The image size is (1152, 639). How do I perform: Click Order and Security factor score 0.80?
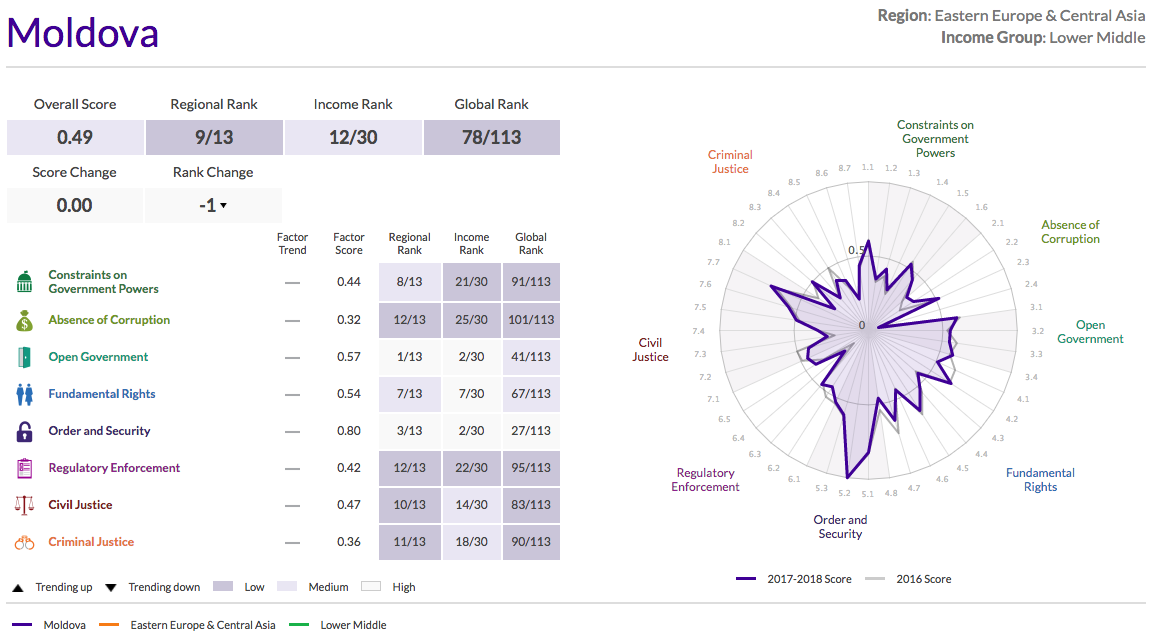(349, 431)
